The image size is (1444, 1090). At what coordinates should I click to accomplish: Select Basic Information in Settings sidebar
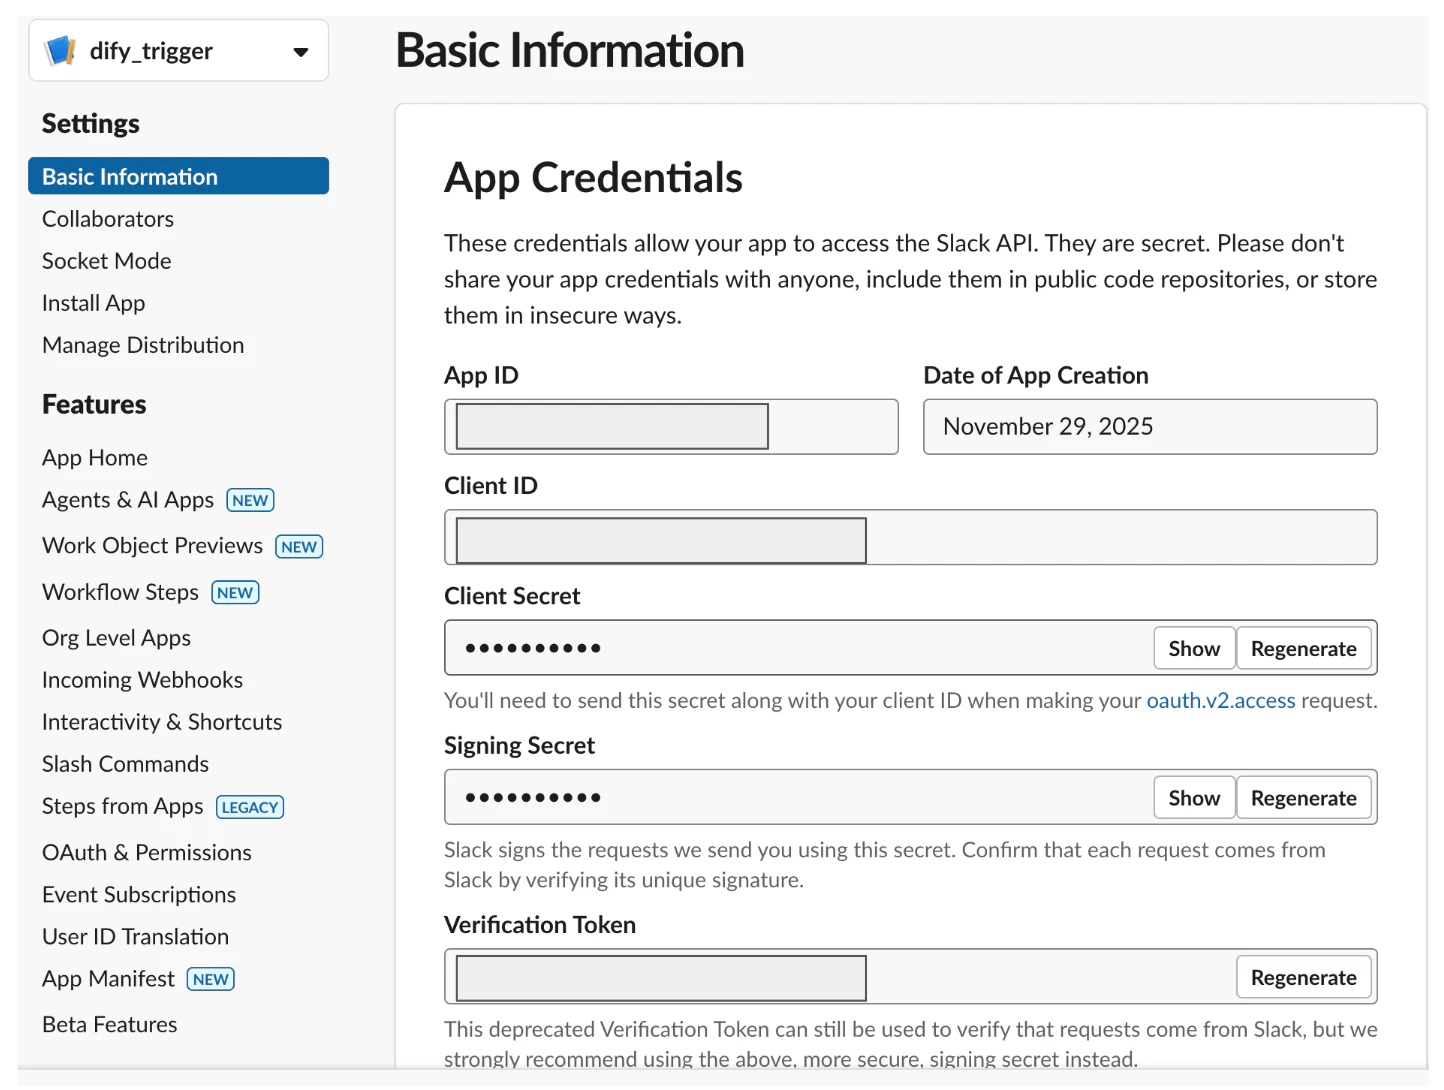click(x=178, y=176)
